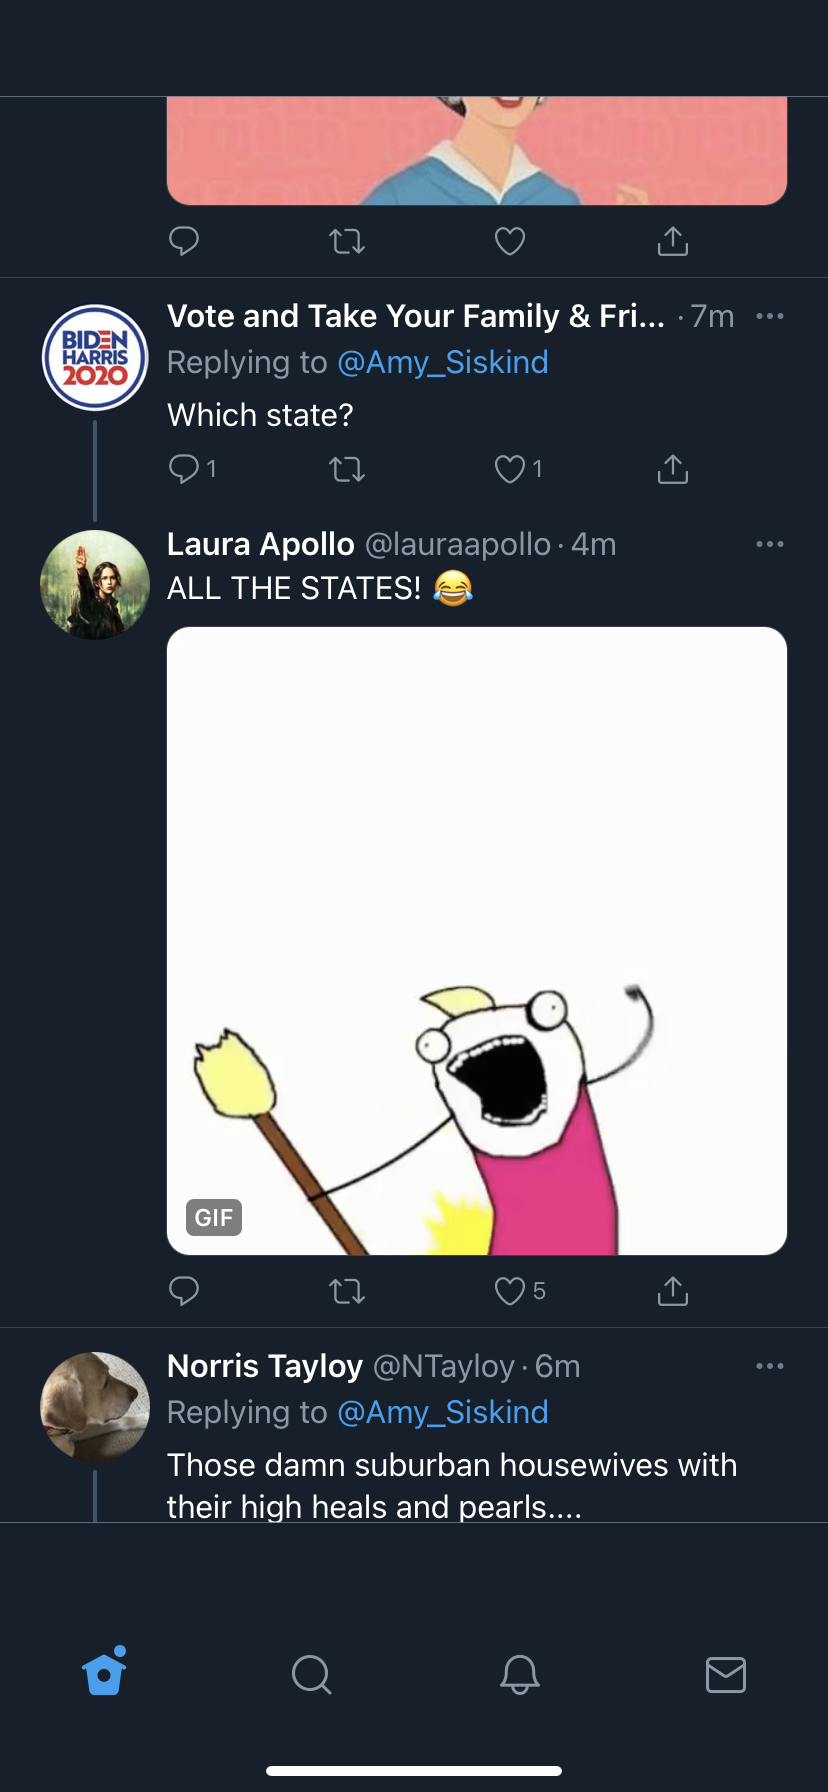Open the Notifications bell tab
This screenshot has width=828, height=1792.
520,1673
